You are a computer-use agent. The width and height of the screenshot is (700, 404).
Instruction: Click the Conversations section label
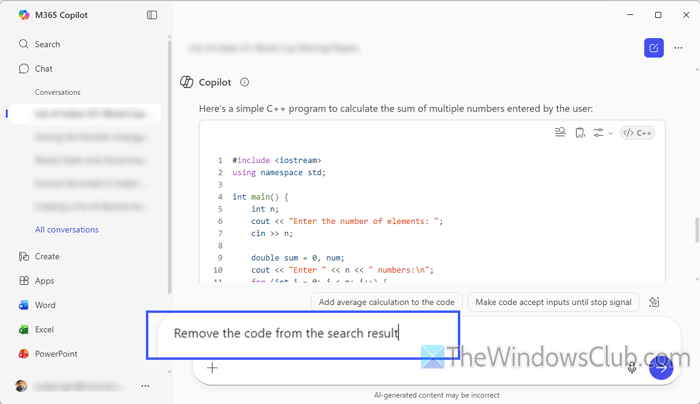(x=58, y=92)
